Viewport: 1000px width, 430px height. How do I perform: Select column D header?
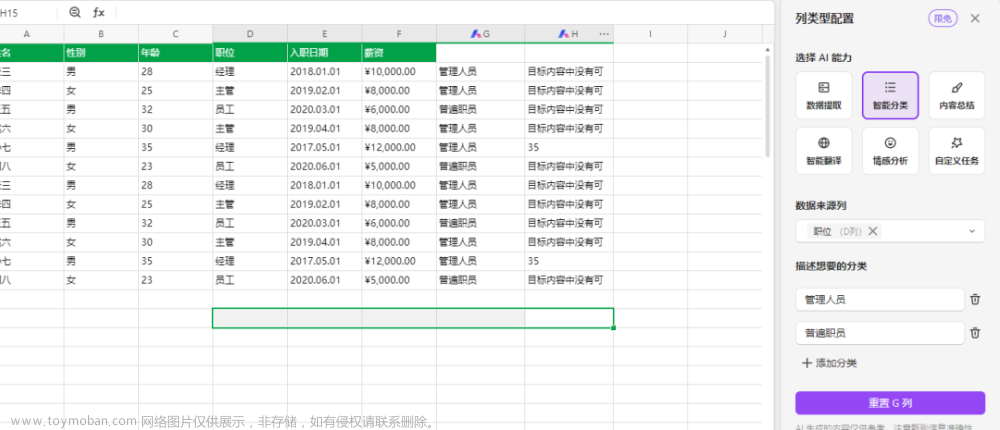point(250,34)
